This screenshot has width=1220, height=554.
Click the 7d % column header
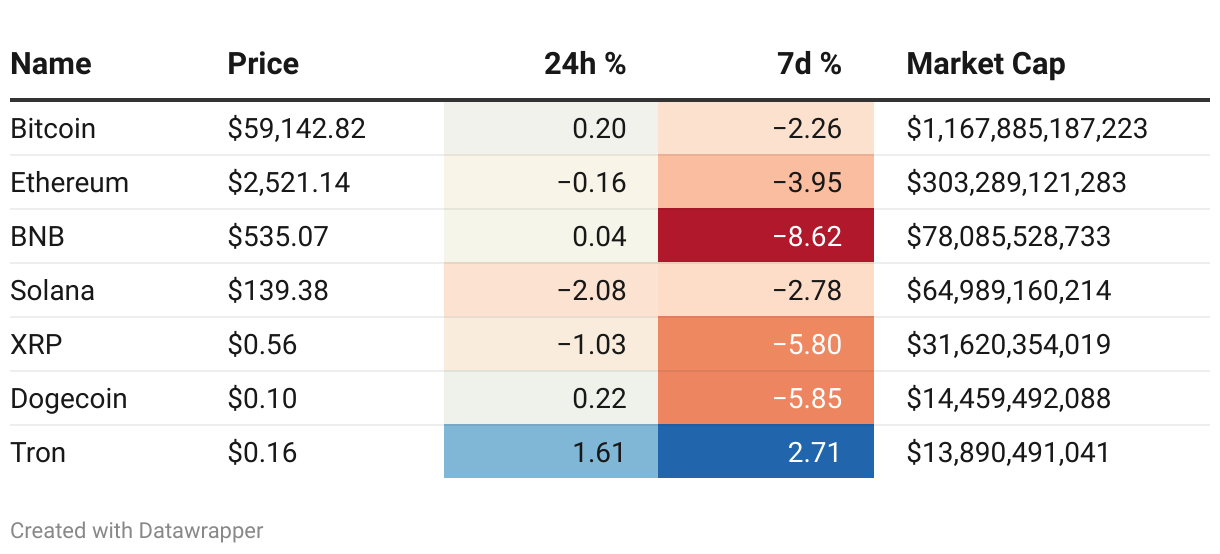pos(809,64)
